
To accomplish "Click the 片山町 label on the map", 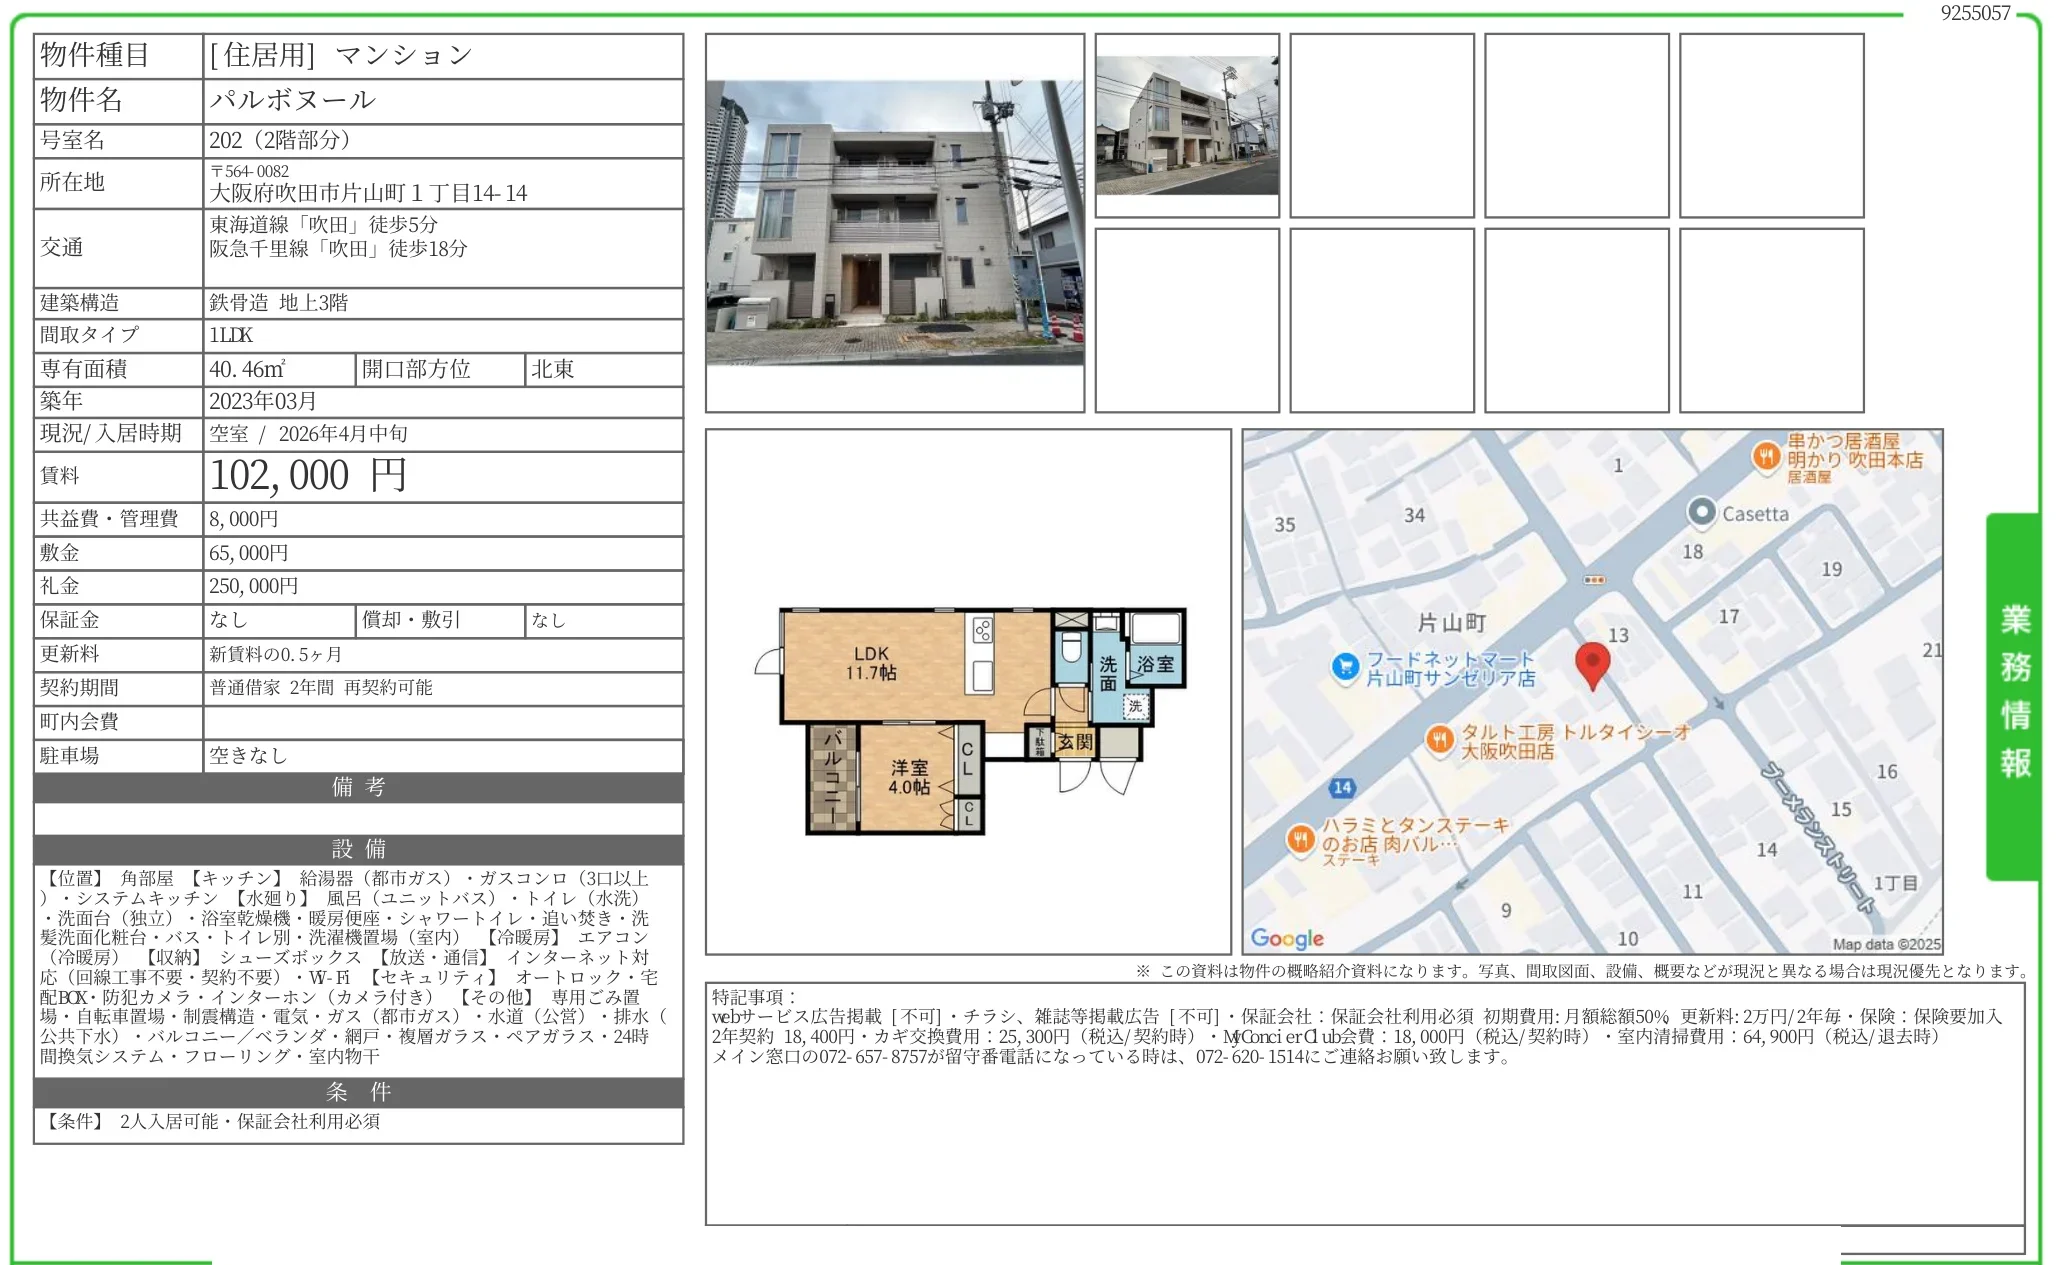I will (x=1451, y=623).
